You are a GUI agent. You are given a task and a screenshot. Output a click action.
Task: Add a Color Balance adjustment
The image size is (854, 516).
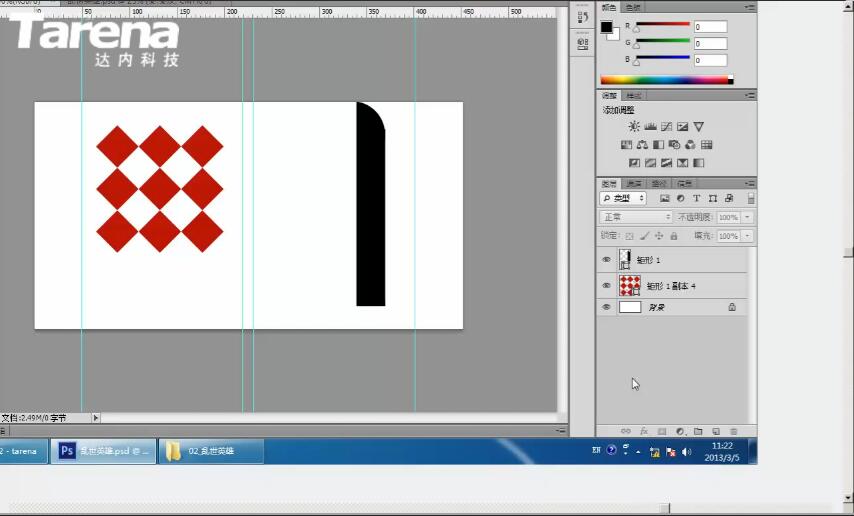(642, 144)
